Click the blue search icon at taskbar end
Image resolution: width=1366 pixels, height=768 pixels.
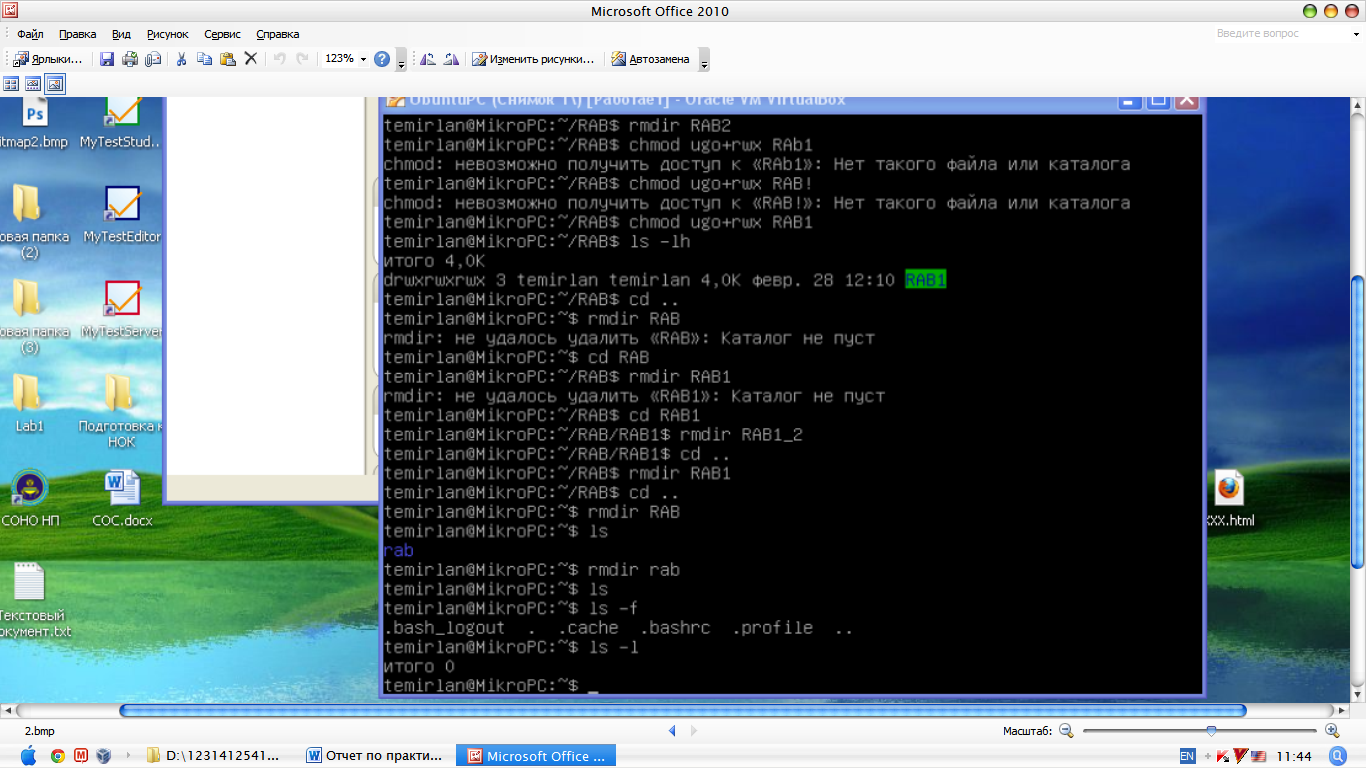click(x=1336, y=756)
